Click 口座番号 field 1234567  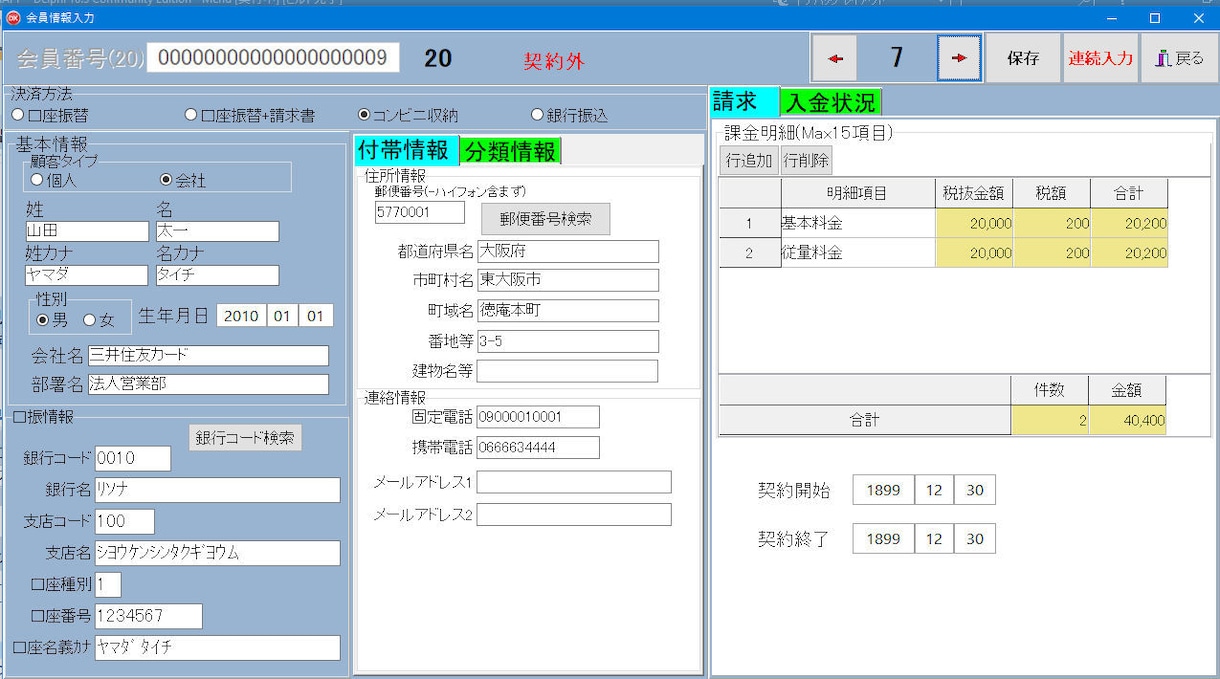coord(149,616)
